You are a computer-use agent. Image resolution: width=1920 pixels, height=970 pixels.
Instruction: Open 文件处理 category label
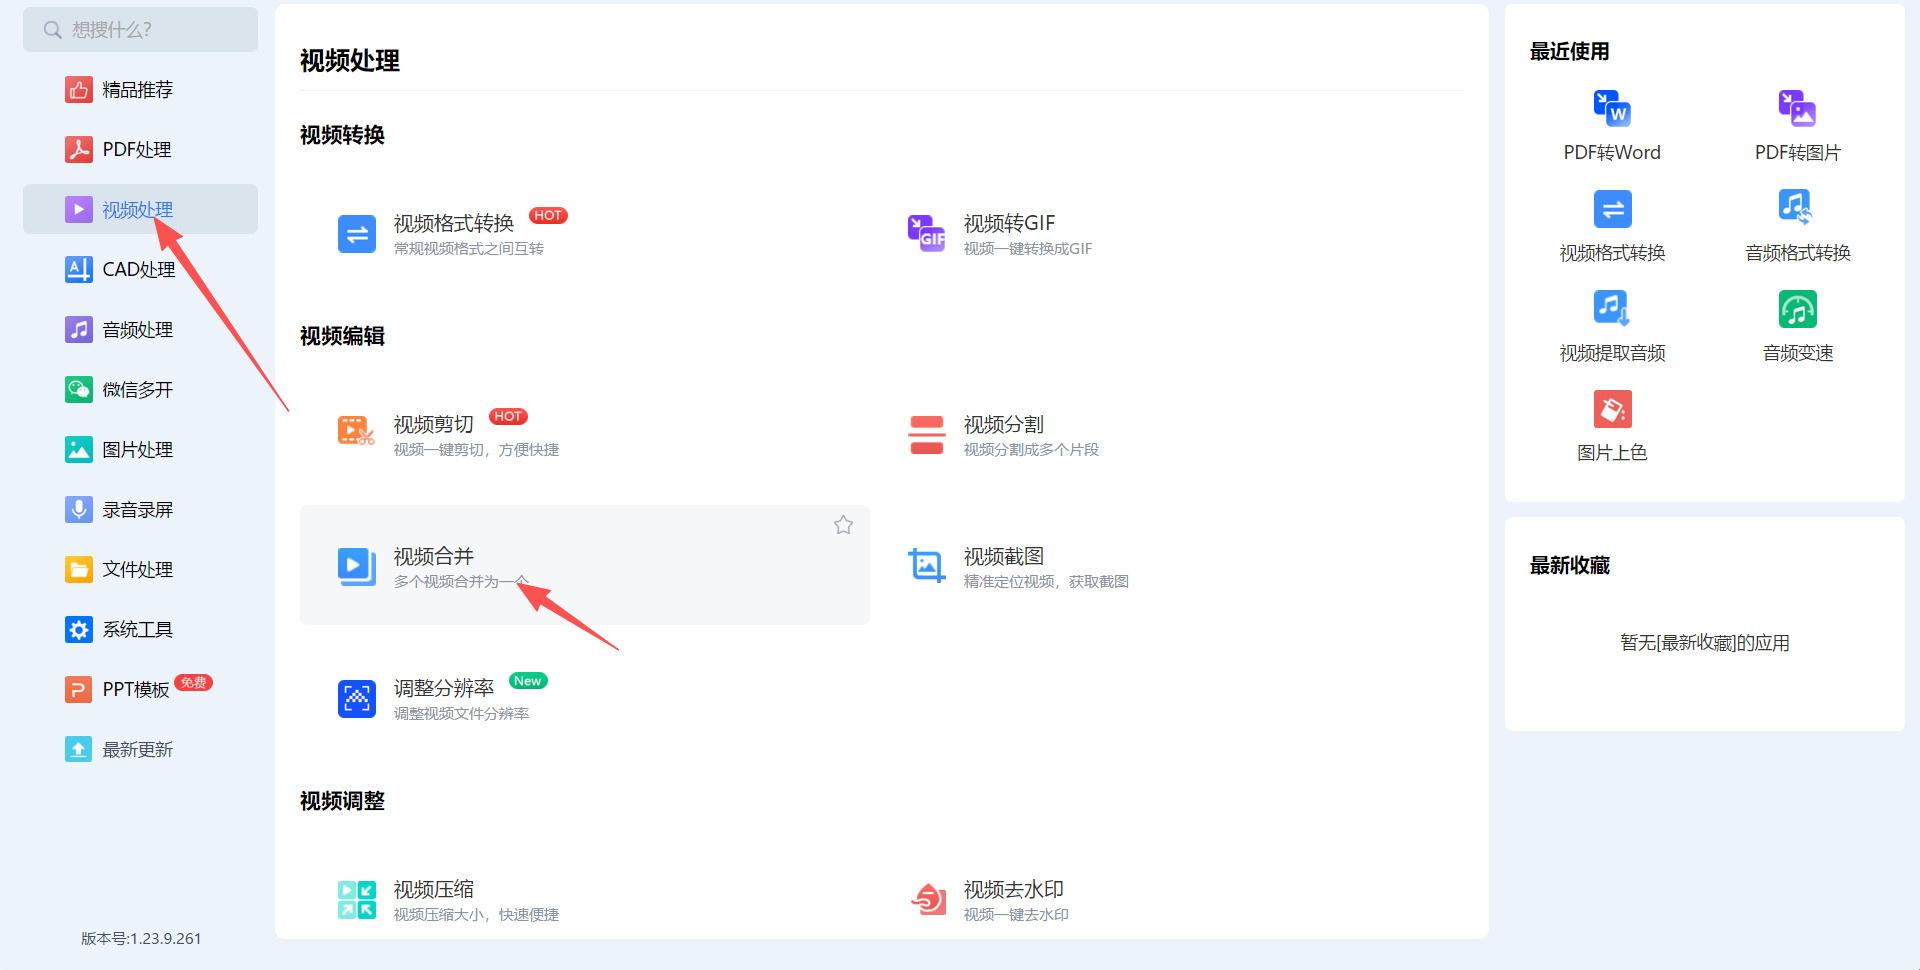pos(137,570)
